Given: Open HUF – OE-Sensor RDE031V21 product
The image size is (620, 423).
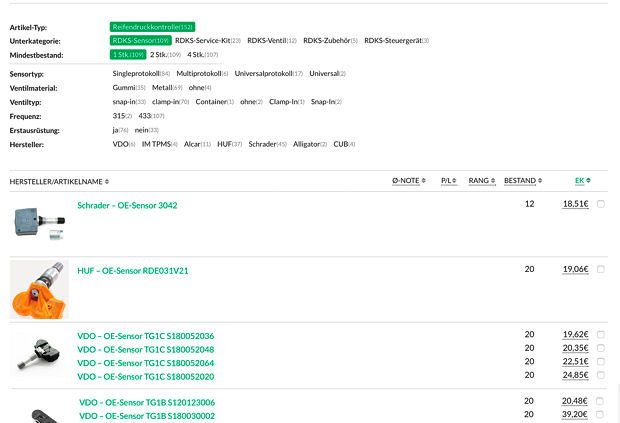Looking at the screenshot, I should point(133,271).
